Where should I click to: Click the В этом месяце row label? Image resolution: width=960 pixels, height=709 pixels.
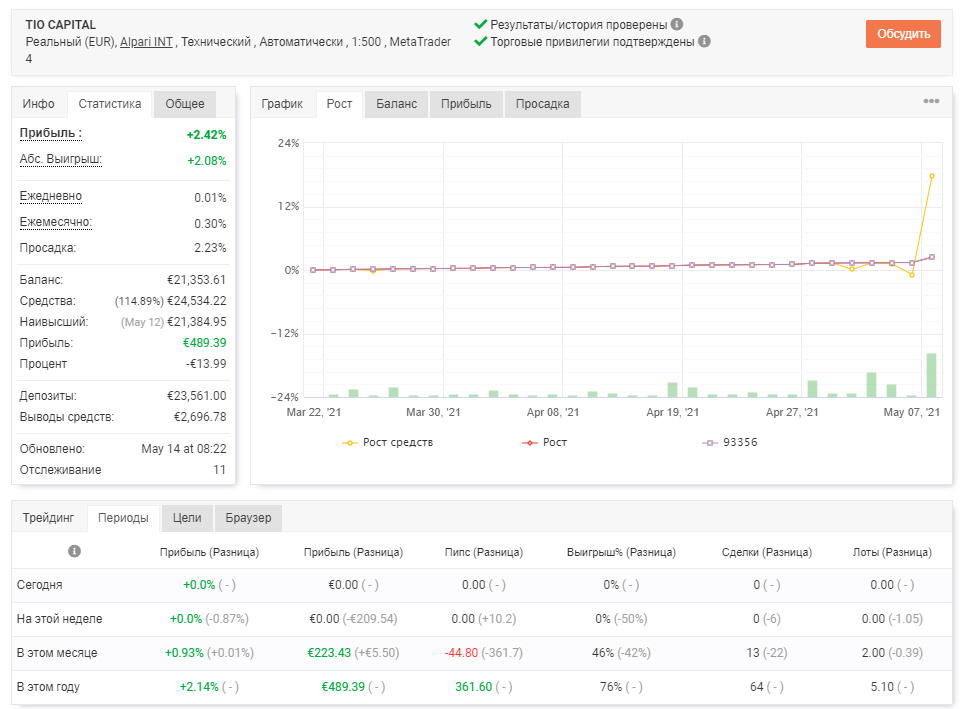tap(57, 653)
